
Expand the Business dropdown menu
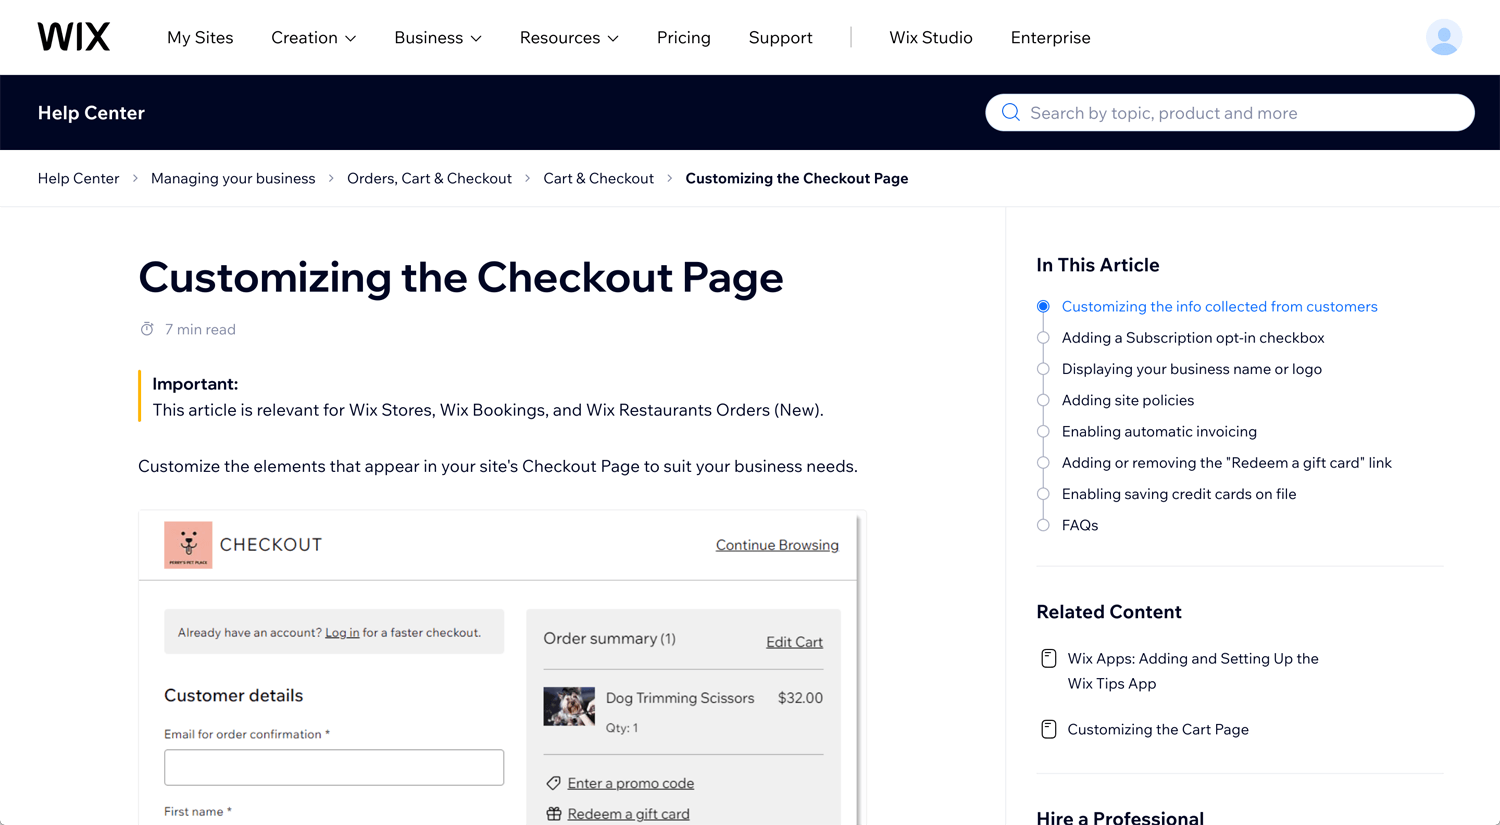438,38
